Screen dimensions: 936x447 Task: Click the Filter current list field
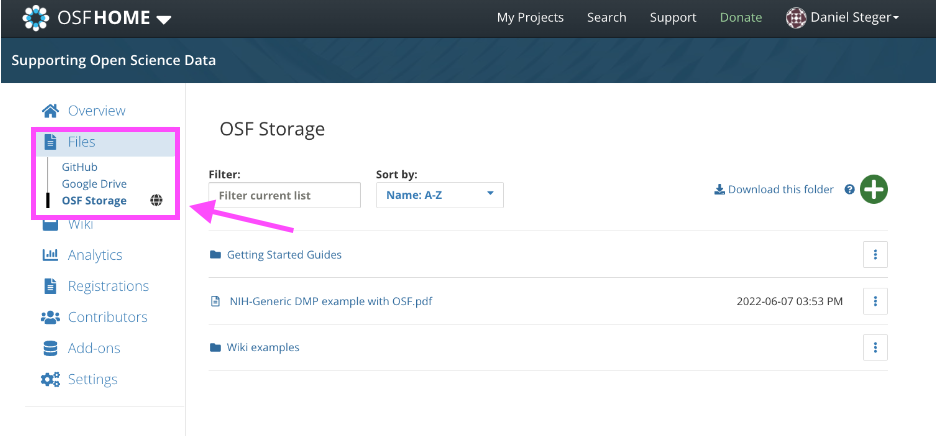[x=285, y=195]
